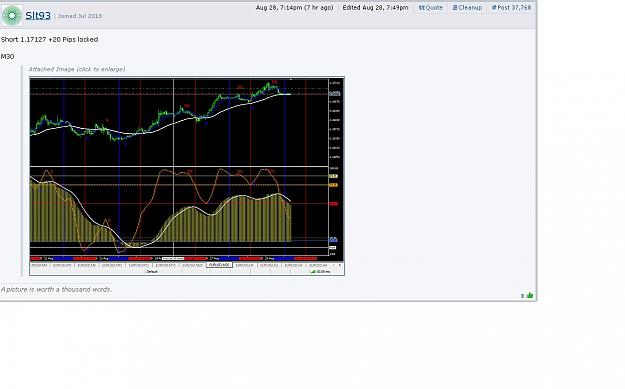
Task: Click the 'A picture is worth a thousand words.' signature
Action: click(x=56, y=289)
